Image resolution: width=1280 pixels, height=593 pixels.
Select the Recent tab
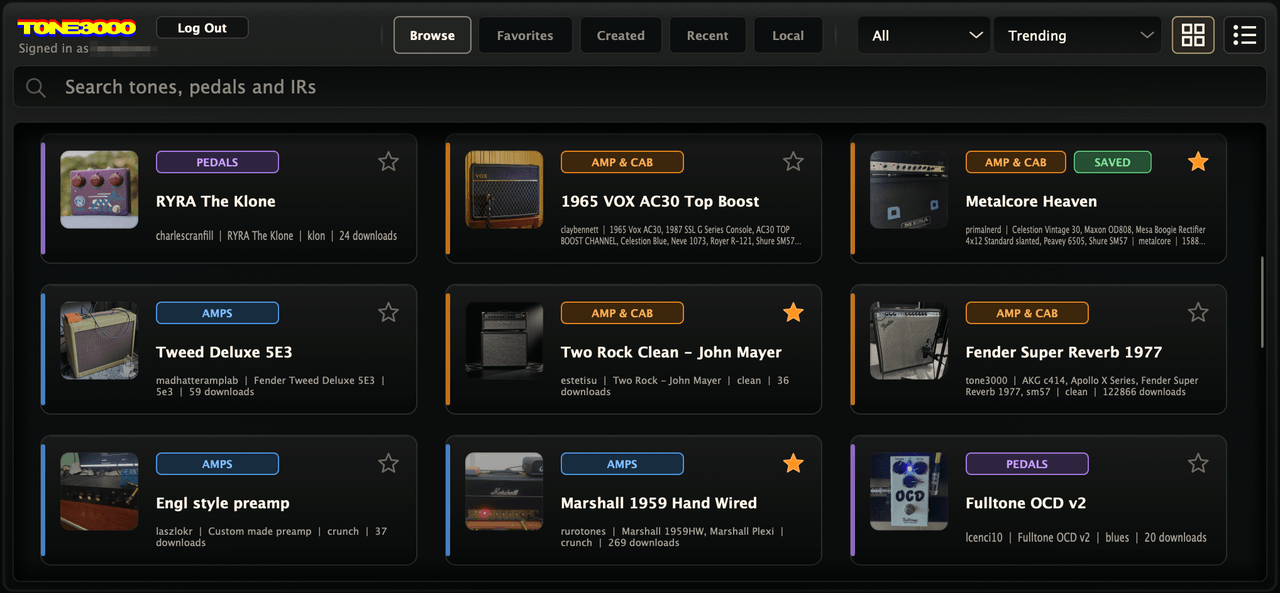pyautogui.click(x=707, y=35)
